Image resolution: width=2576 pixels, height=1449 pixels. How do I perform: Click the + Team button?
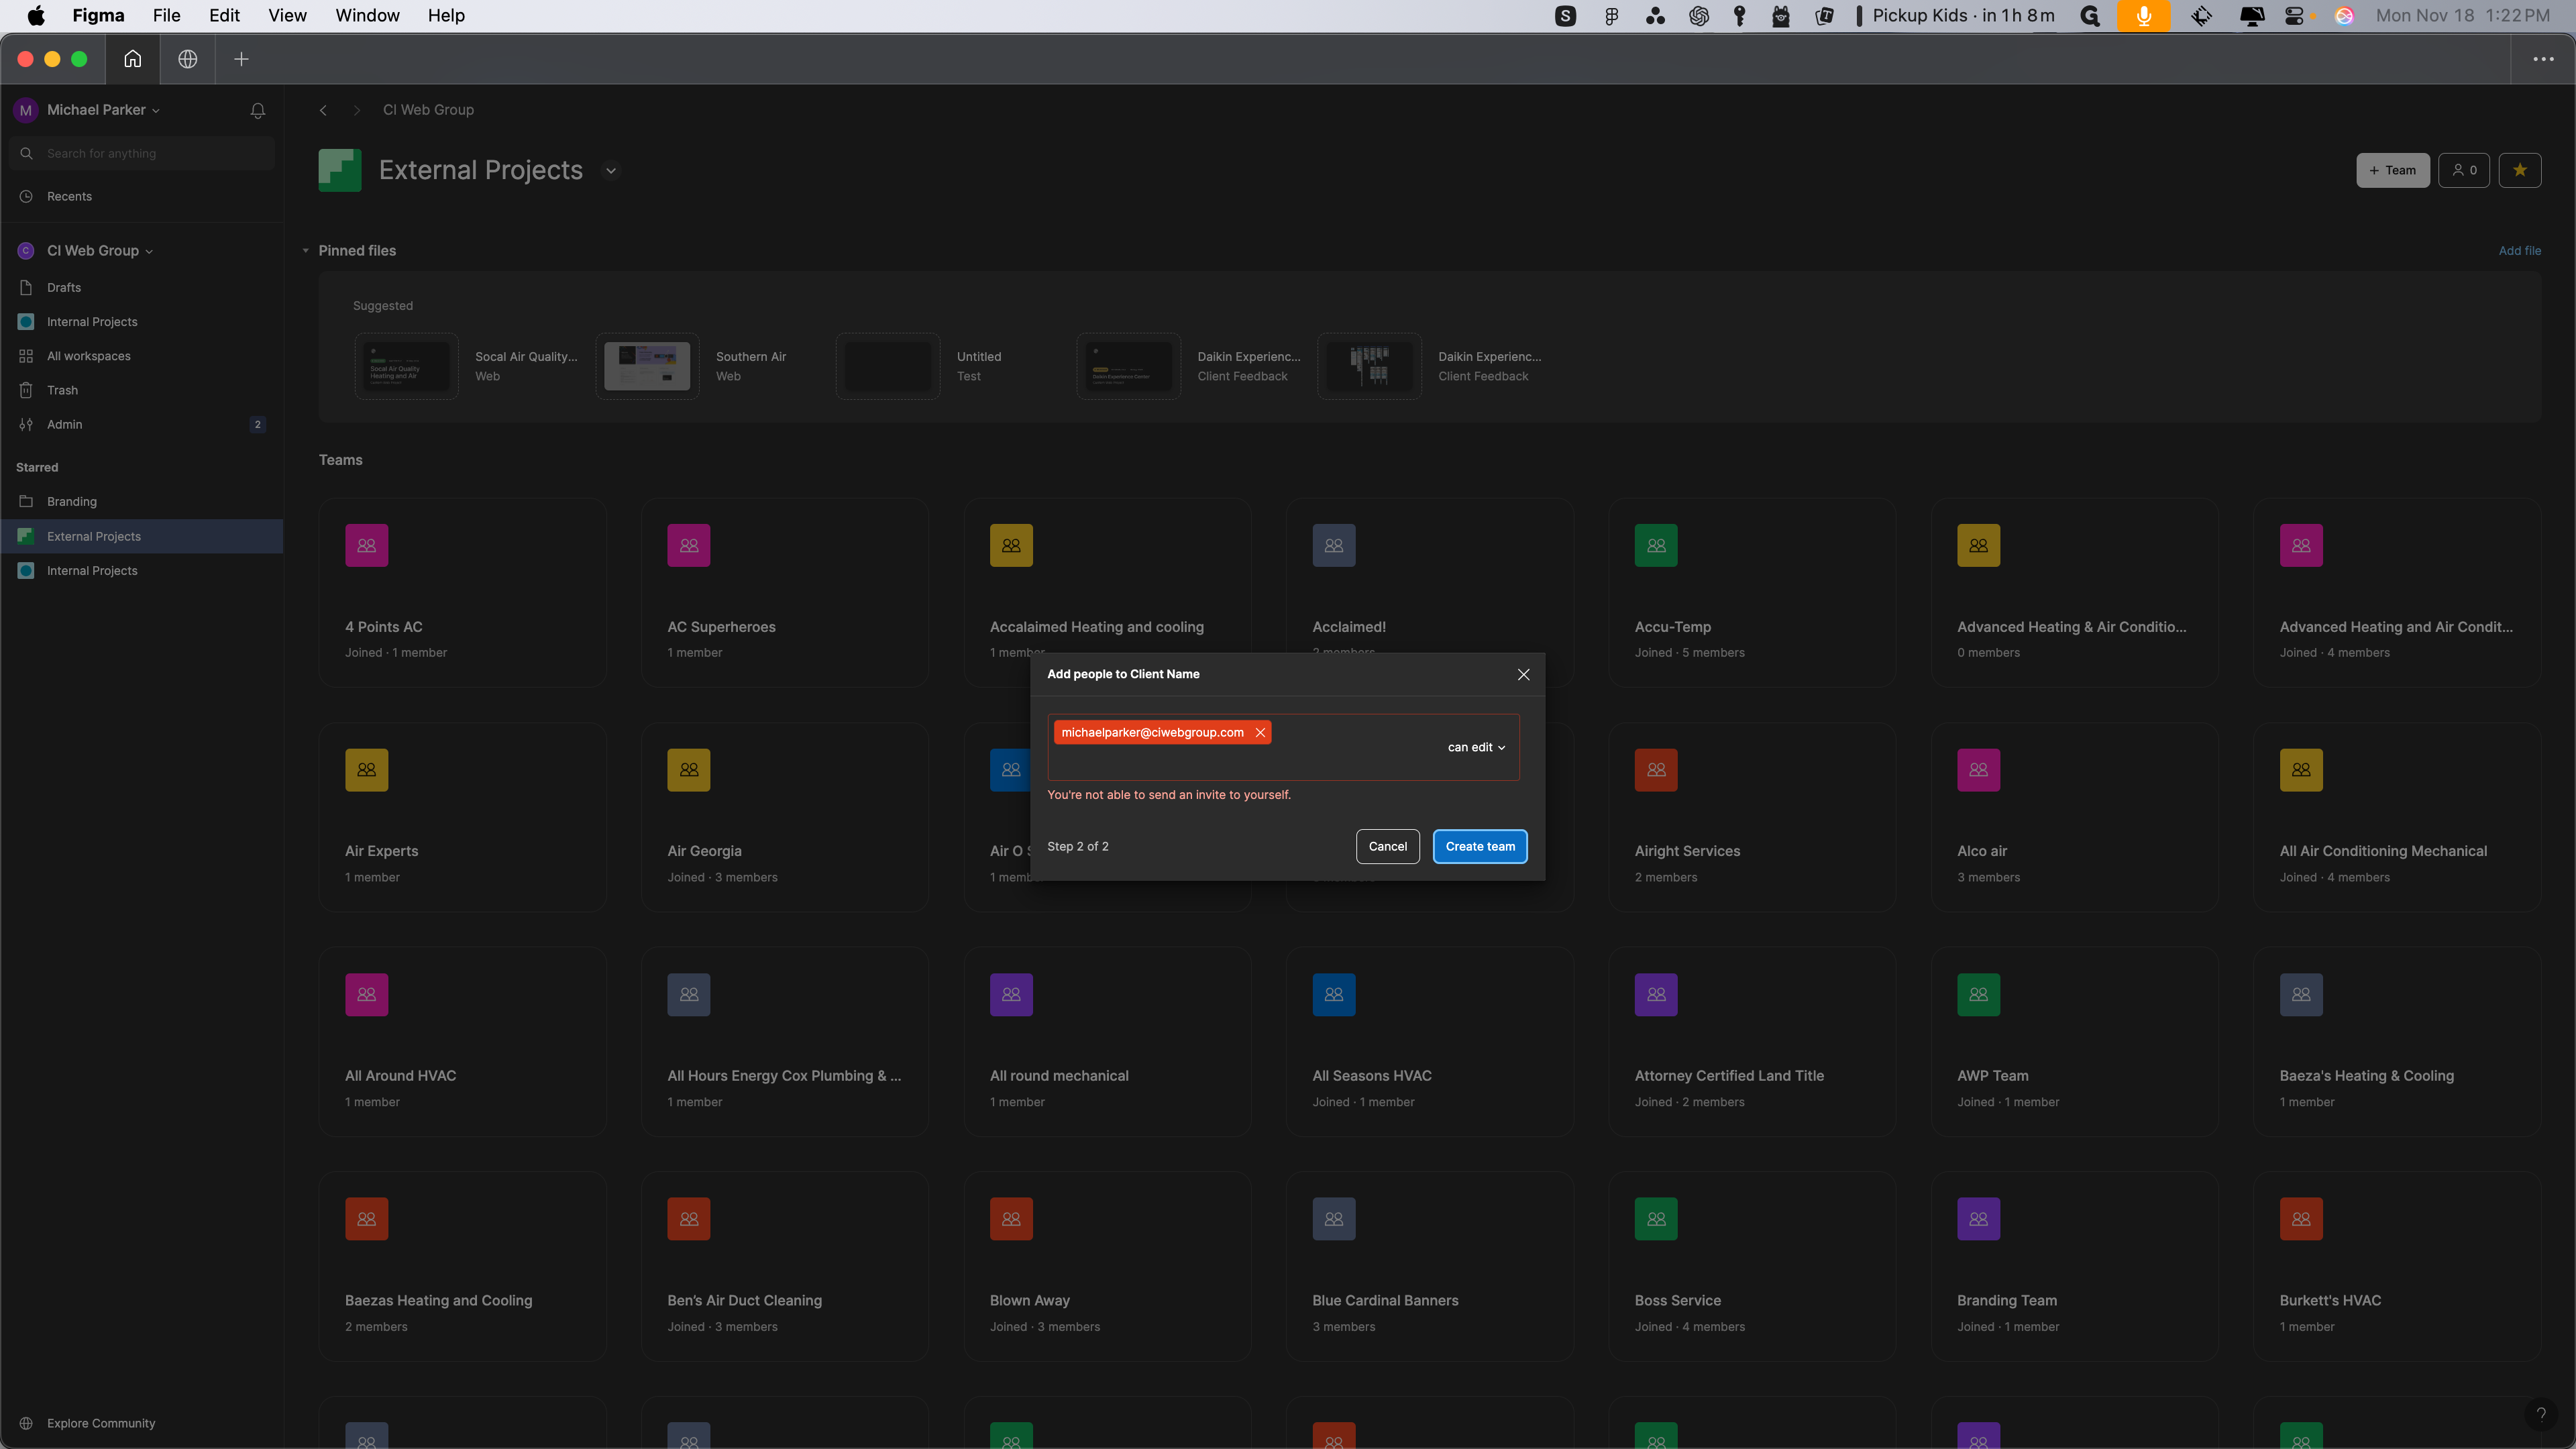tap(2392, 170)
